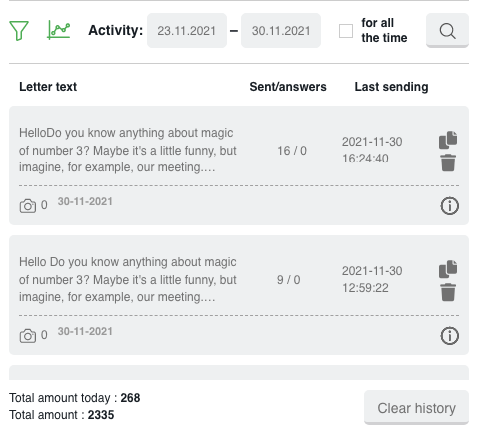Click the Clear history button
The width and height of the screenshot is (483, 435).
[x=416, y=408]
